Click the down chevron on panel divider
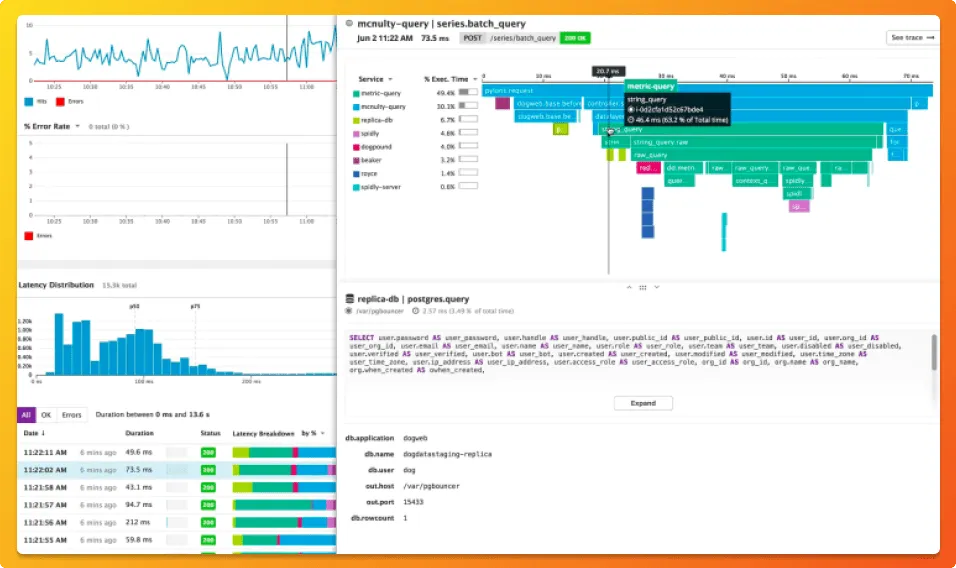956x568 pixels. point(657,287)
